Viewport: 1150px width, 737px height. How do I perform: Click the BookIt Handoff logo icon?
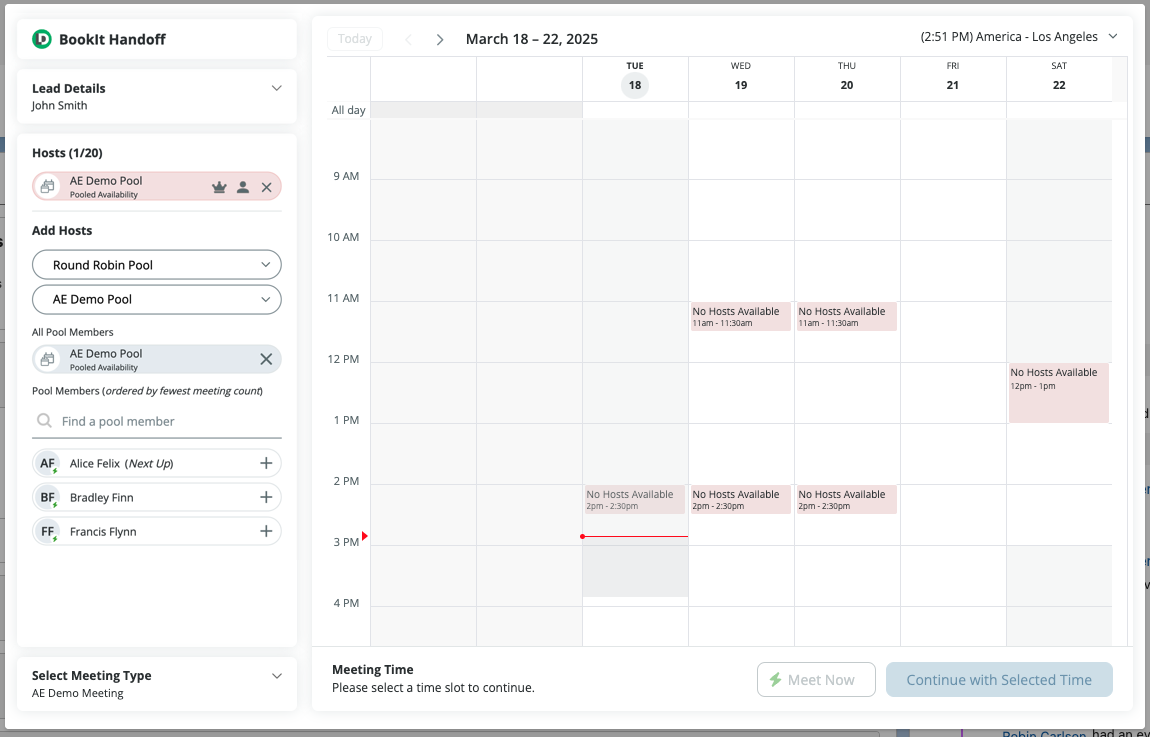point(42,39)
